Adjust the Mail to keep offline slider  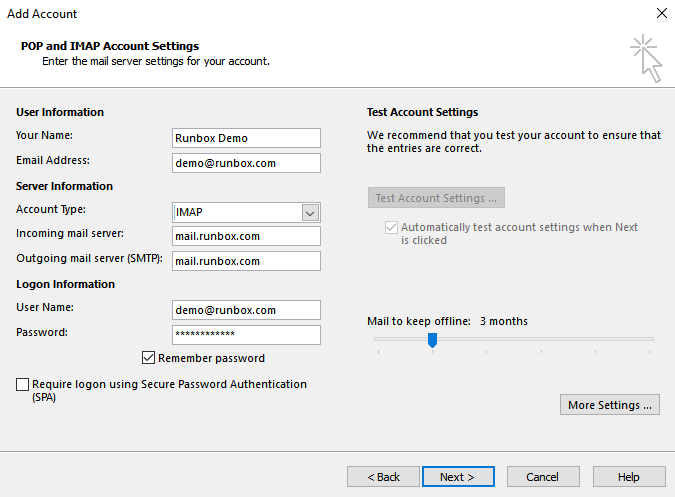tap(432, 340)
